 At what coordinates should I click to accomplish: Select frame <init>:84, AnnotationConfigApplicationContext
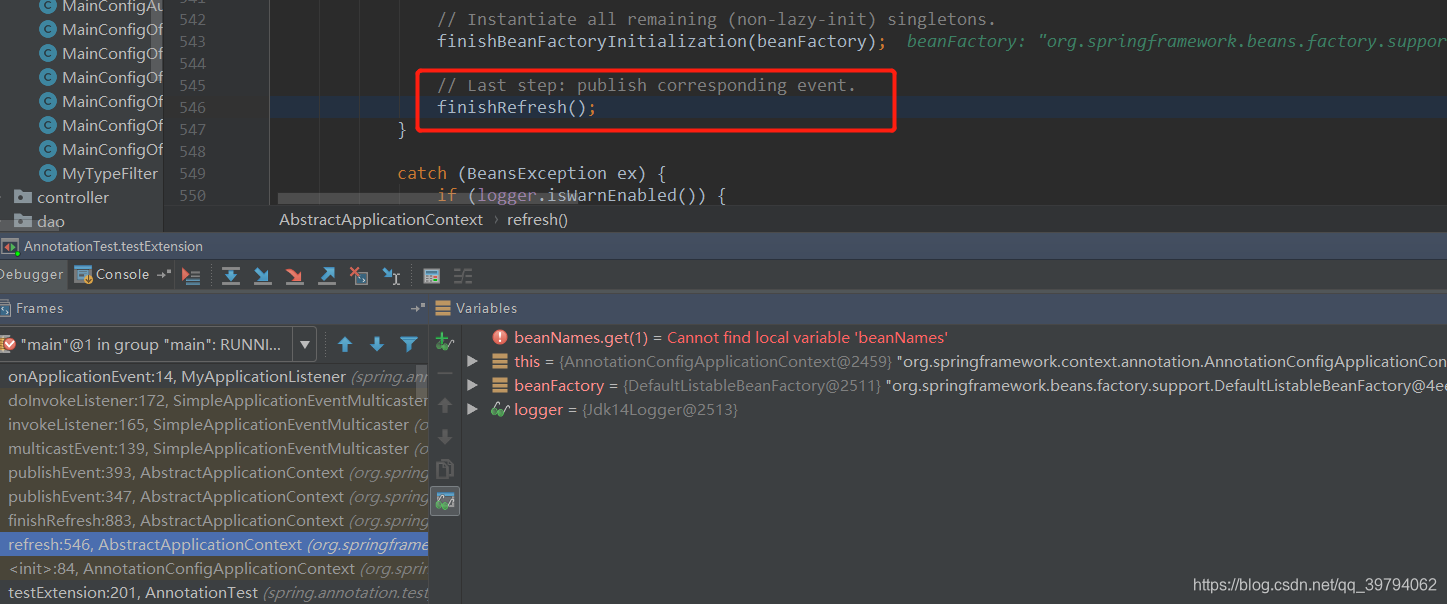coord(214,569)
